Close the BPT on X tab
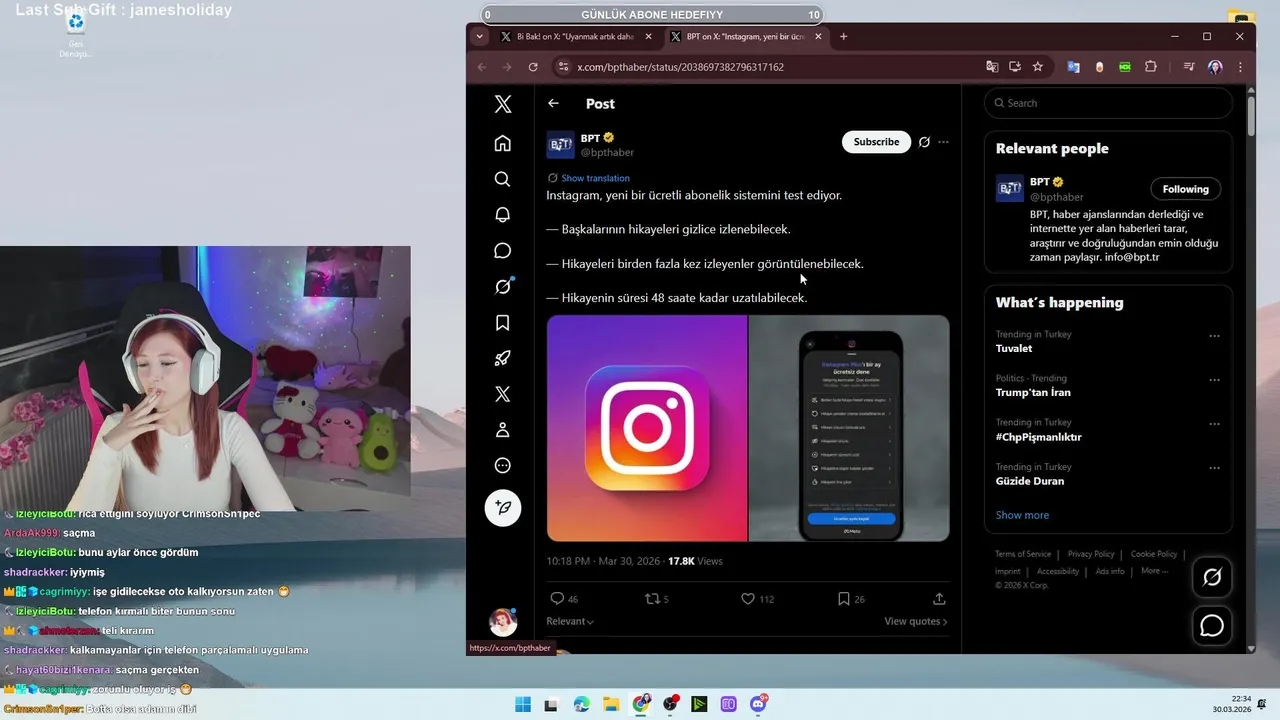Image resolution: width=1280 pixels, height=720 pixels. coord(818,37)
